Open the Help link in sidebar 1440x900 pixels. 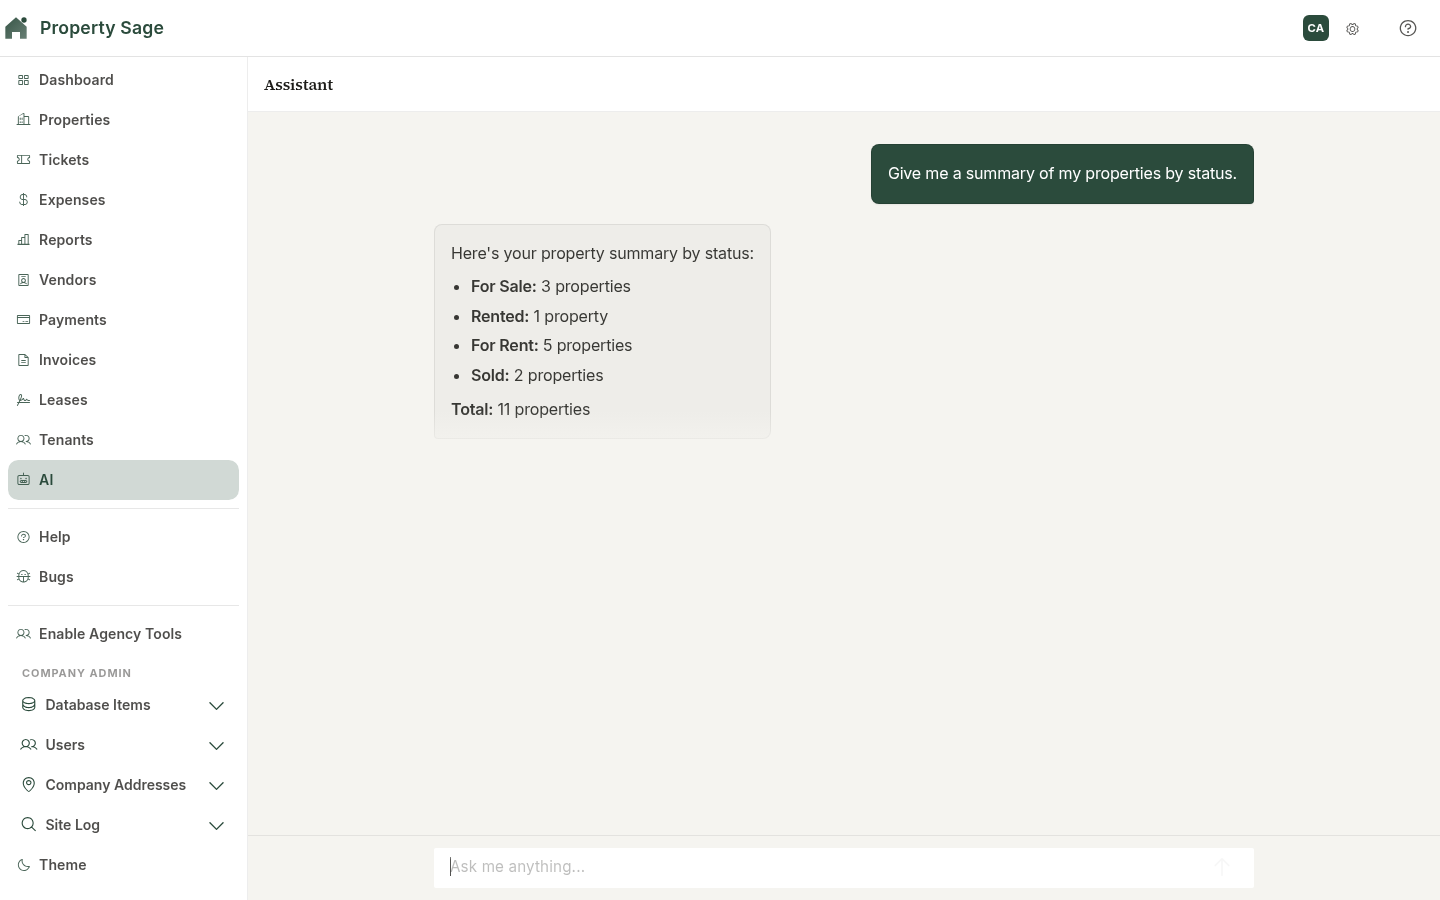point(123,537)
